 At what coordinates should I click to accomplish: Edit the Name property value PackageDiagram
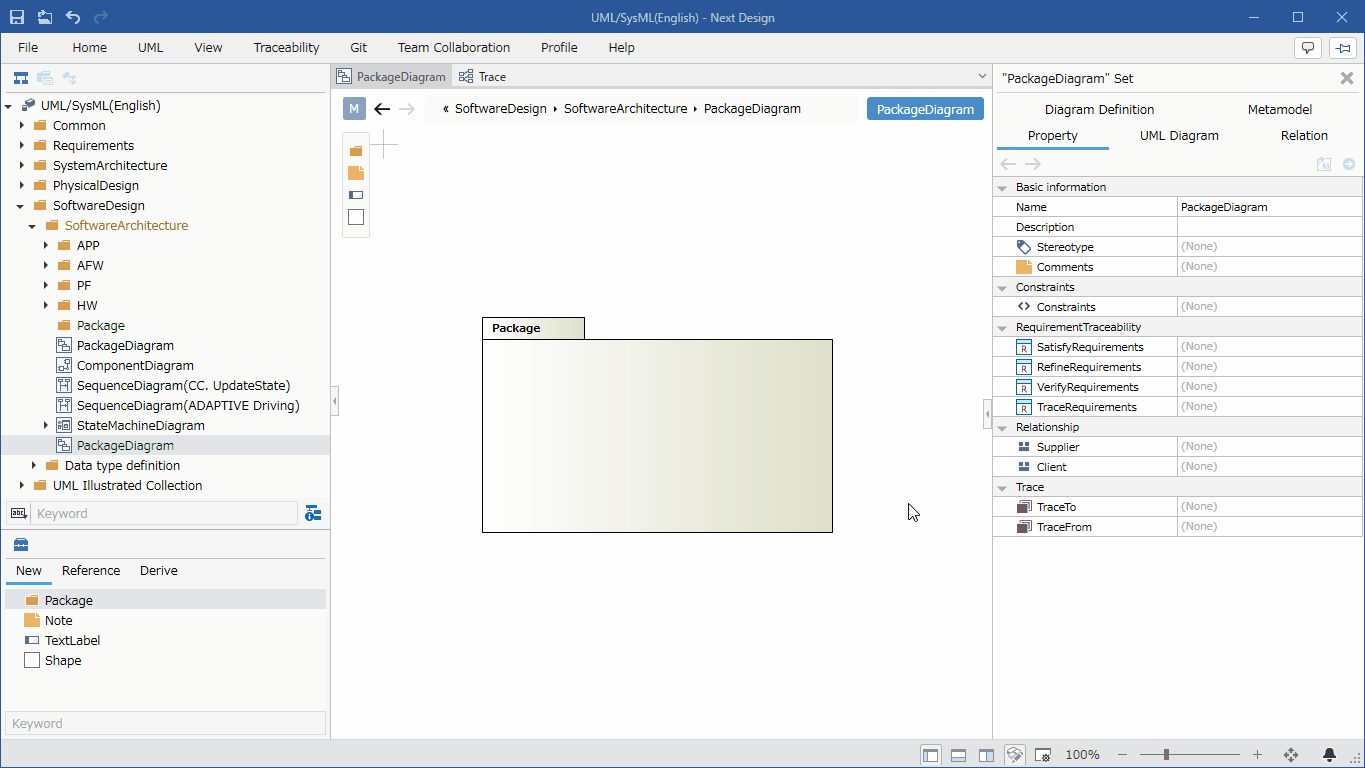1270,207
